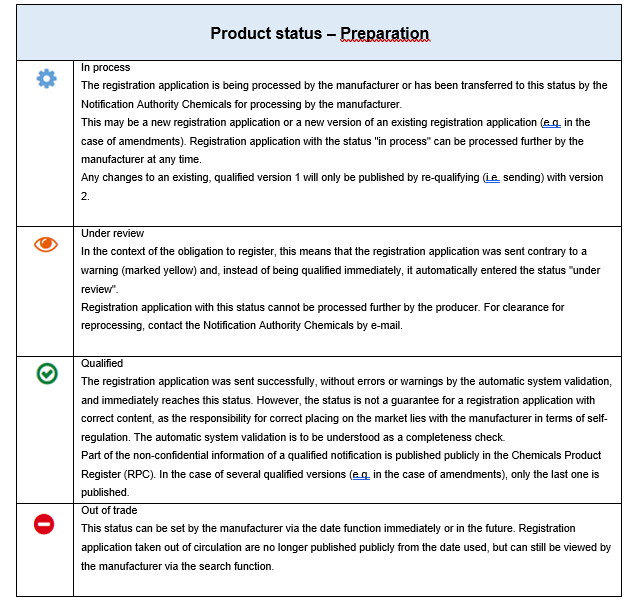
Task: Click the "In process" status heading
Action: (105, 68)
